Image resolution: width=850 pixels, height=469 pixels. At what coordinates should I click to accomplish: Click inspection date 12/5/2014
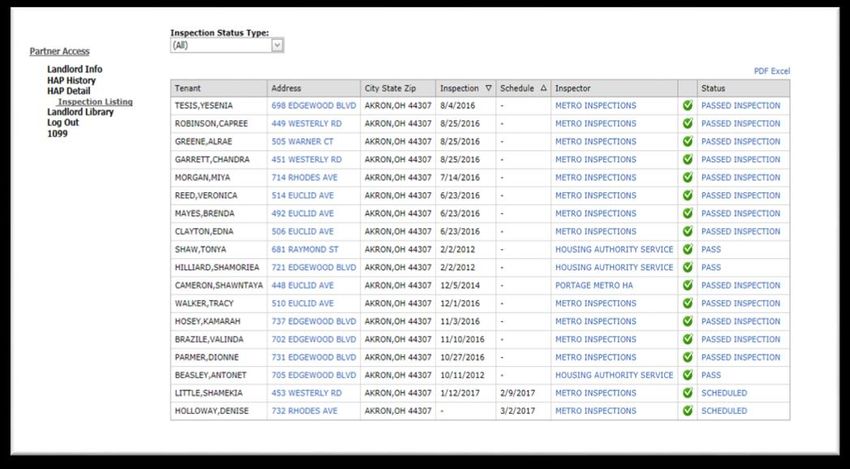coord(460,285)
